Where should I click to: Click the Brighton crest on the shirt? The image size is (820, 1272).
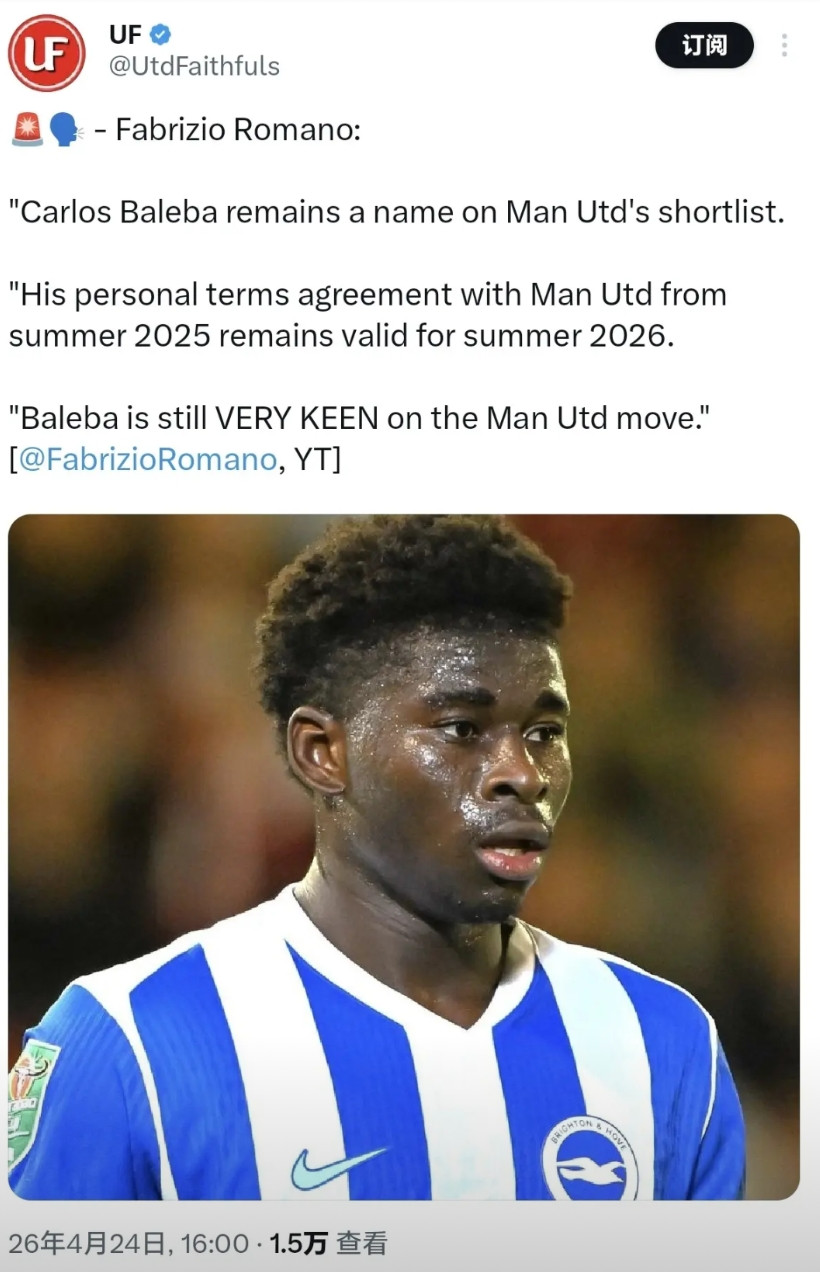click(590, 1158)
